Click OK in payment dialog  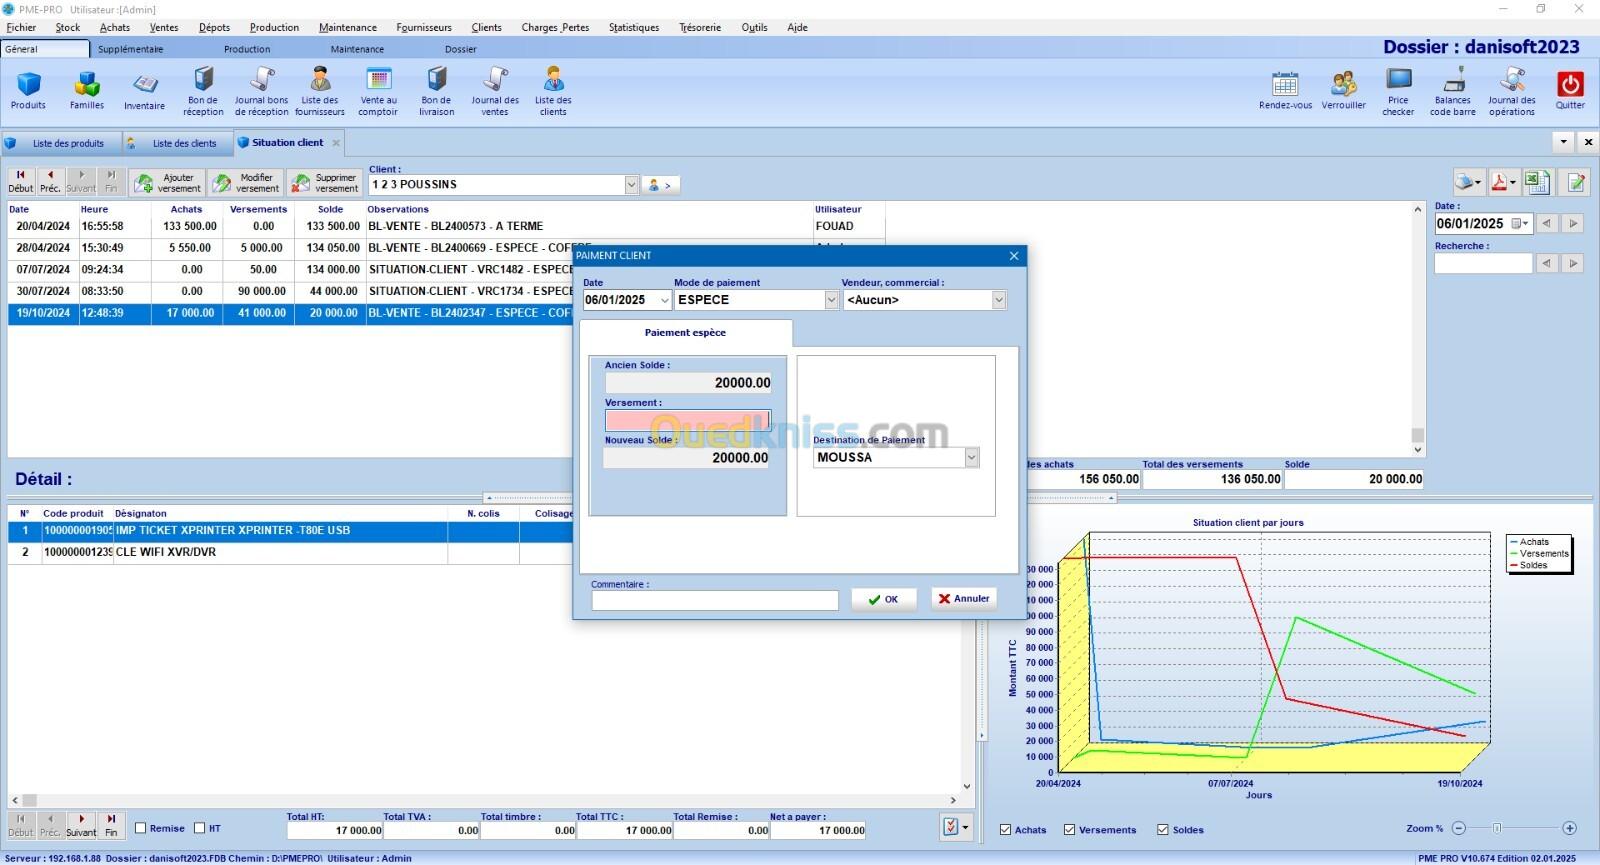coord(883,599)
